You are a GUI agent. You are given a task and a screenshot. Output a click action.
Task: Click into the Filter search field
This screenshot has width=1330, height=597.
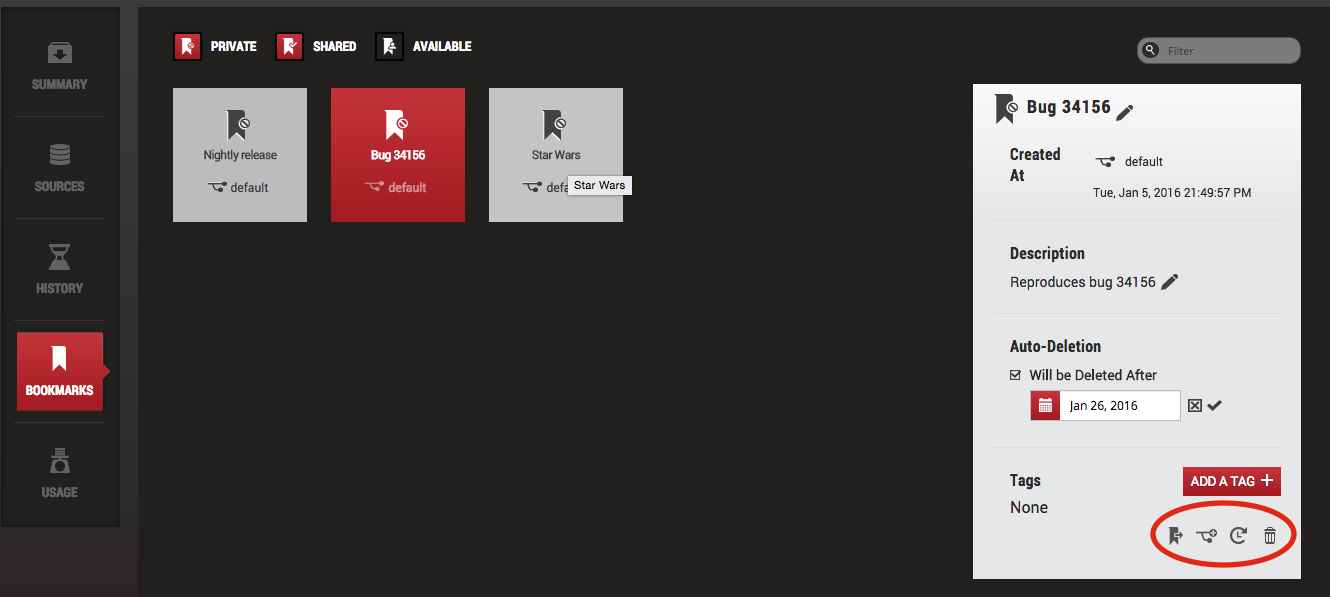1228,51
